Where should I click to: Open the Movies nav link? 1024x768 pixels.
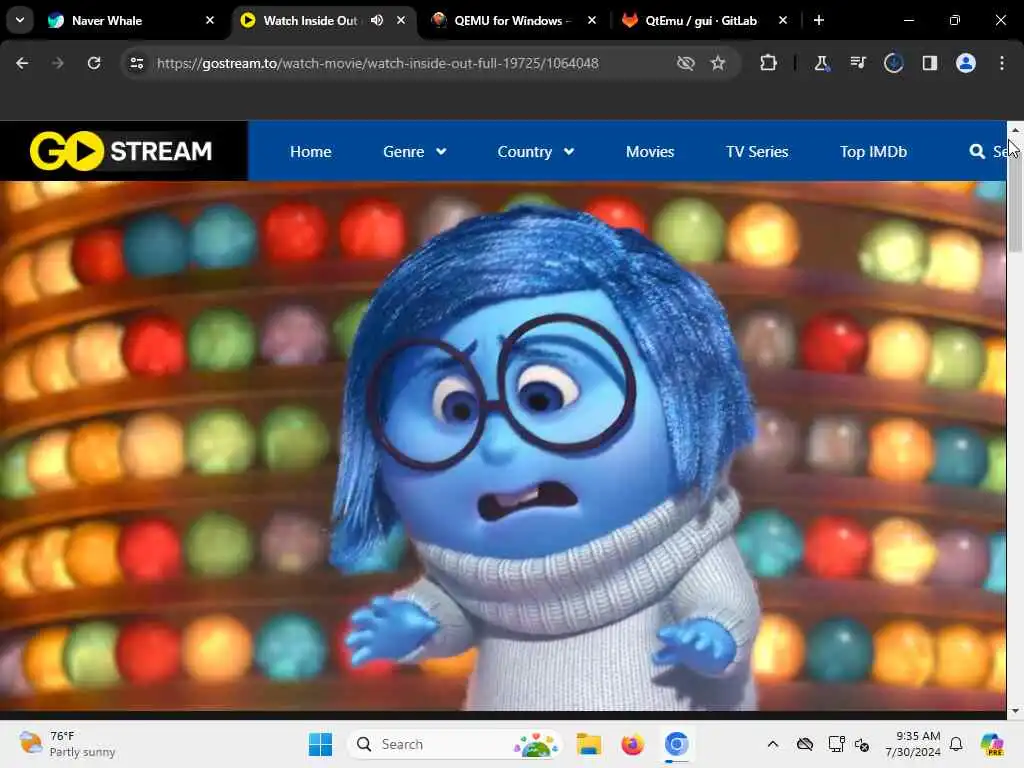[x=650, y=152]
